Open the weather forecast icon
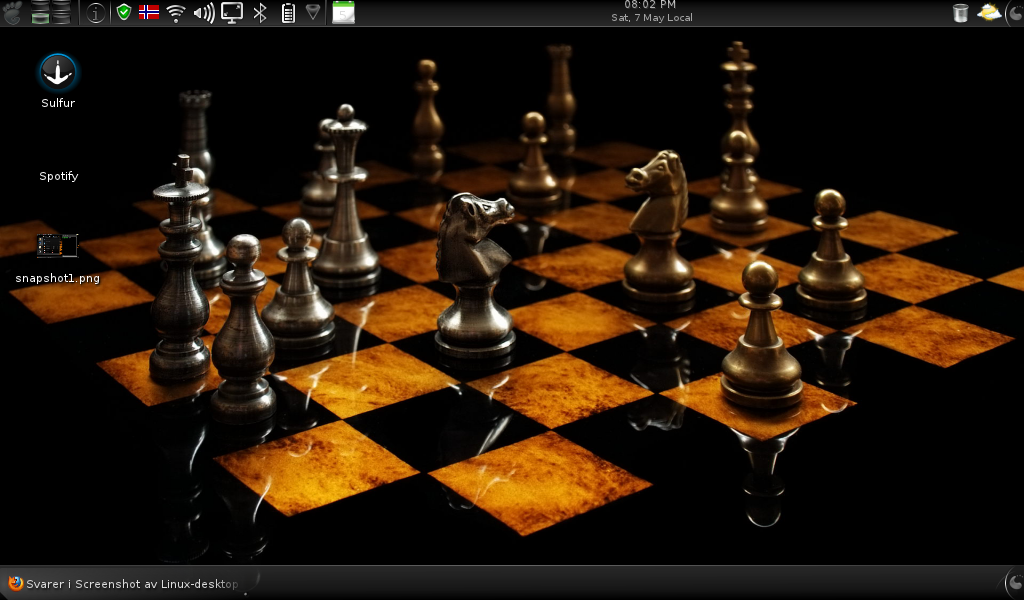Viewport: 1024px width, 600px height. [989, 12]
